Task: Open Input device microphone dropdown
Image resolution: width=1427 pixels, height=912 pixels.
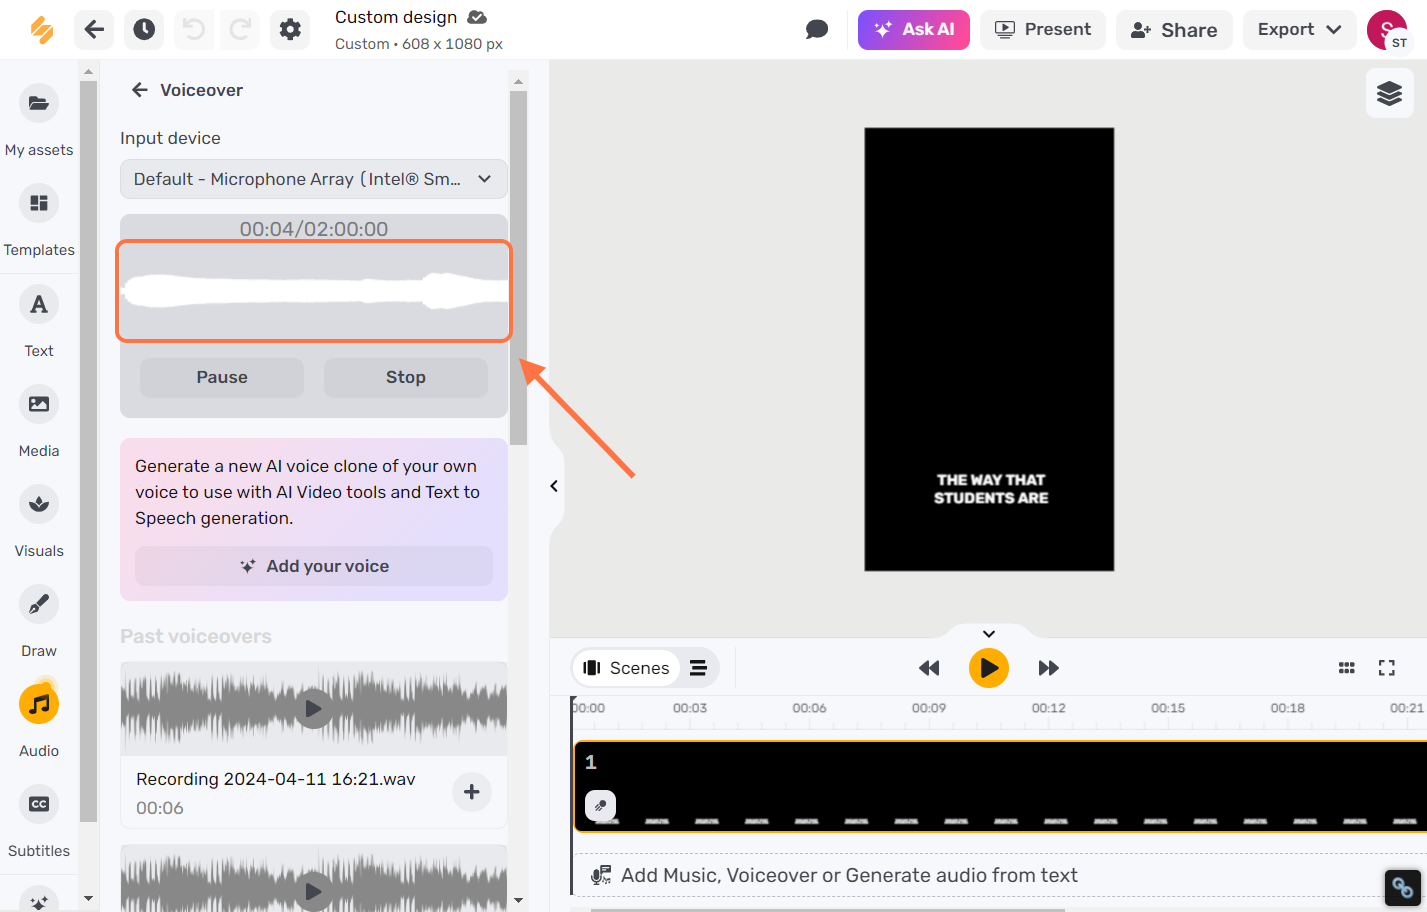Action: (314, 179)
